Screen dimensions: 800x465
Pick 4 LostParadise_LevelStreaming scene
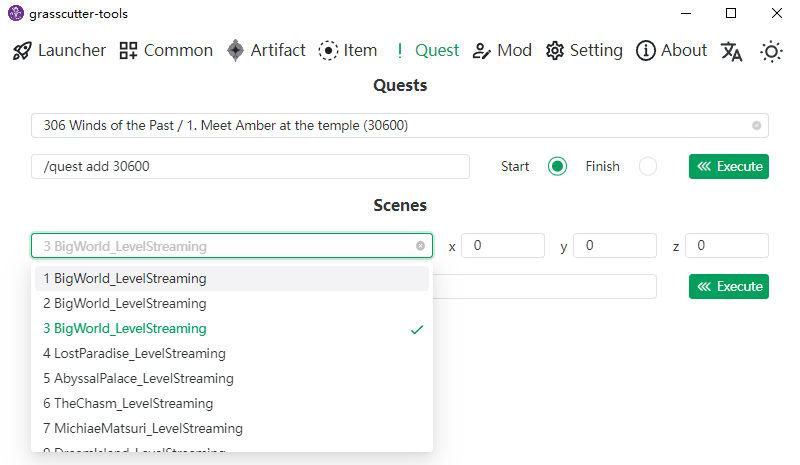[232, 354]
